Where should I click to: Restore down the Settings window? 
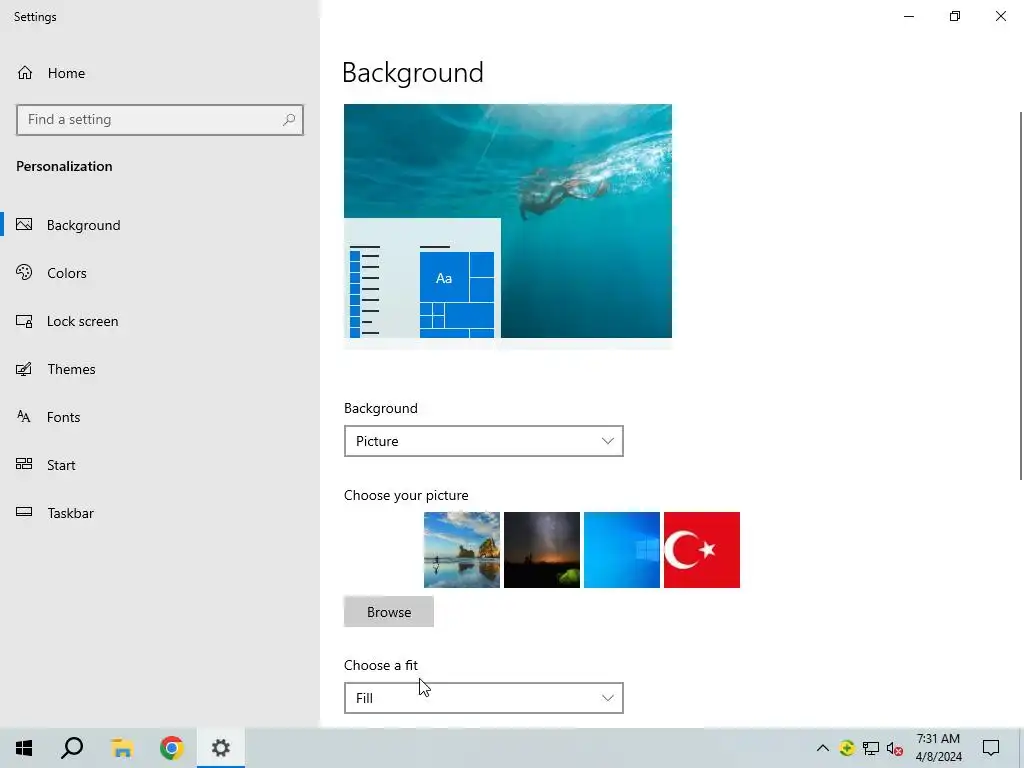[955, 16]
